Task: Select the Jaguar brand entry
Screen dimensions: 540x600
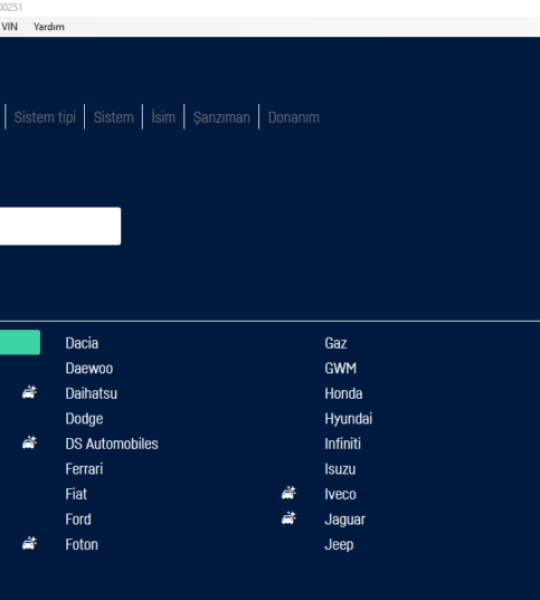Action: pyautogui.click(x=345, y=520)
